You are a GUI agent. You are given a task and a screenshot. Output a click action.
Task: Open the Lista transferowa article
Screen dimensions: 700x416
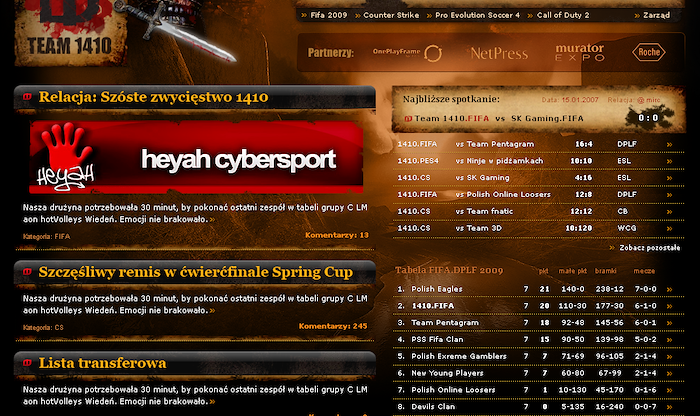[x=102, y=363]
